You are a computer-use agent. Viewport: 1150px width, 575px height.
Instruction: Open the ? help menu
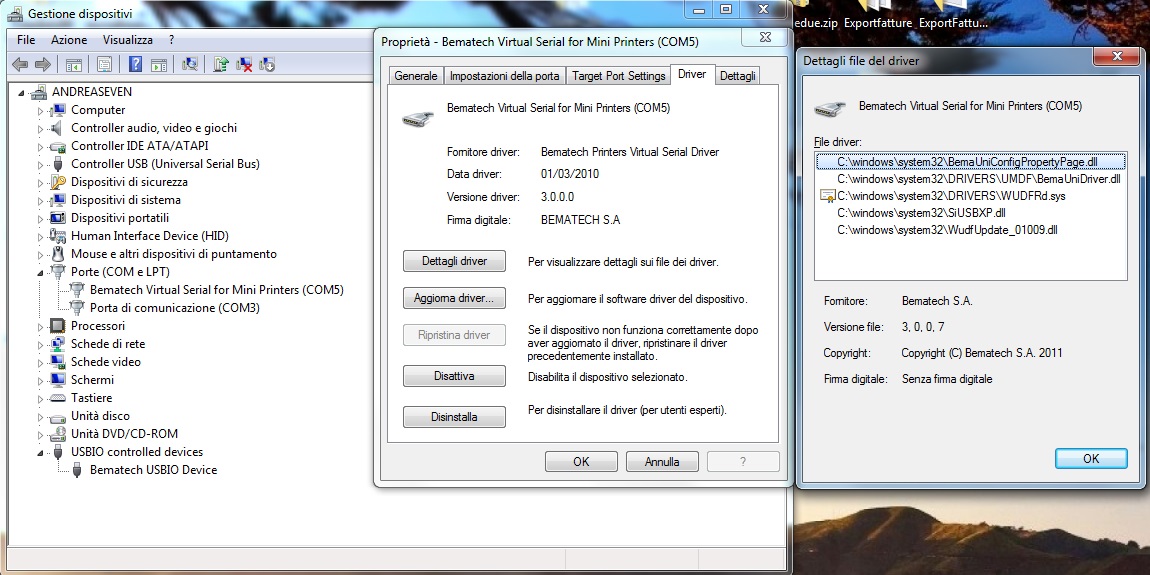pos(171,40)
